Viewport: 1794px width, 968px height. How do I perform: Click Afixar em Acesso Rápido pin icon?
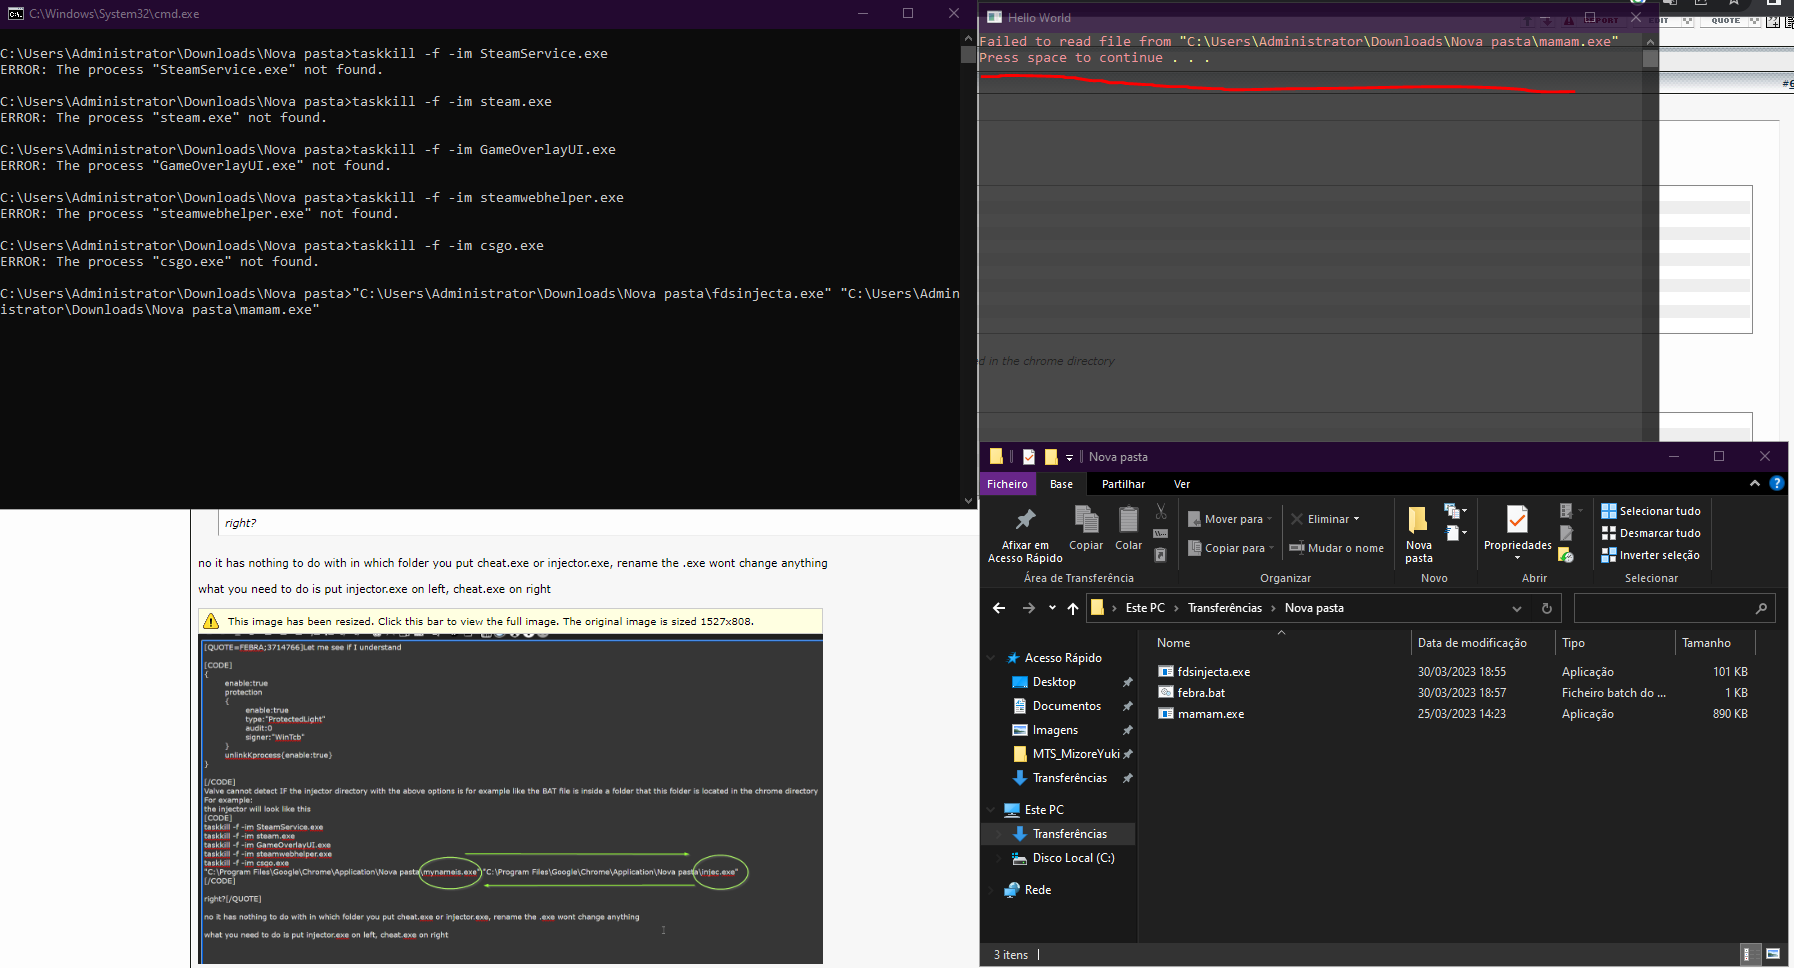(x=1025, y=519)
